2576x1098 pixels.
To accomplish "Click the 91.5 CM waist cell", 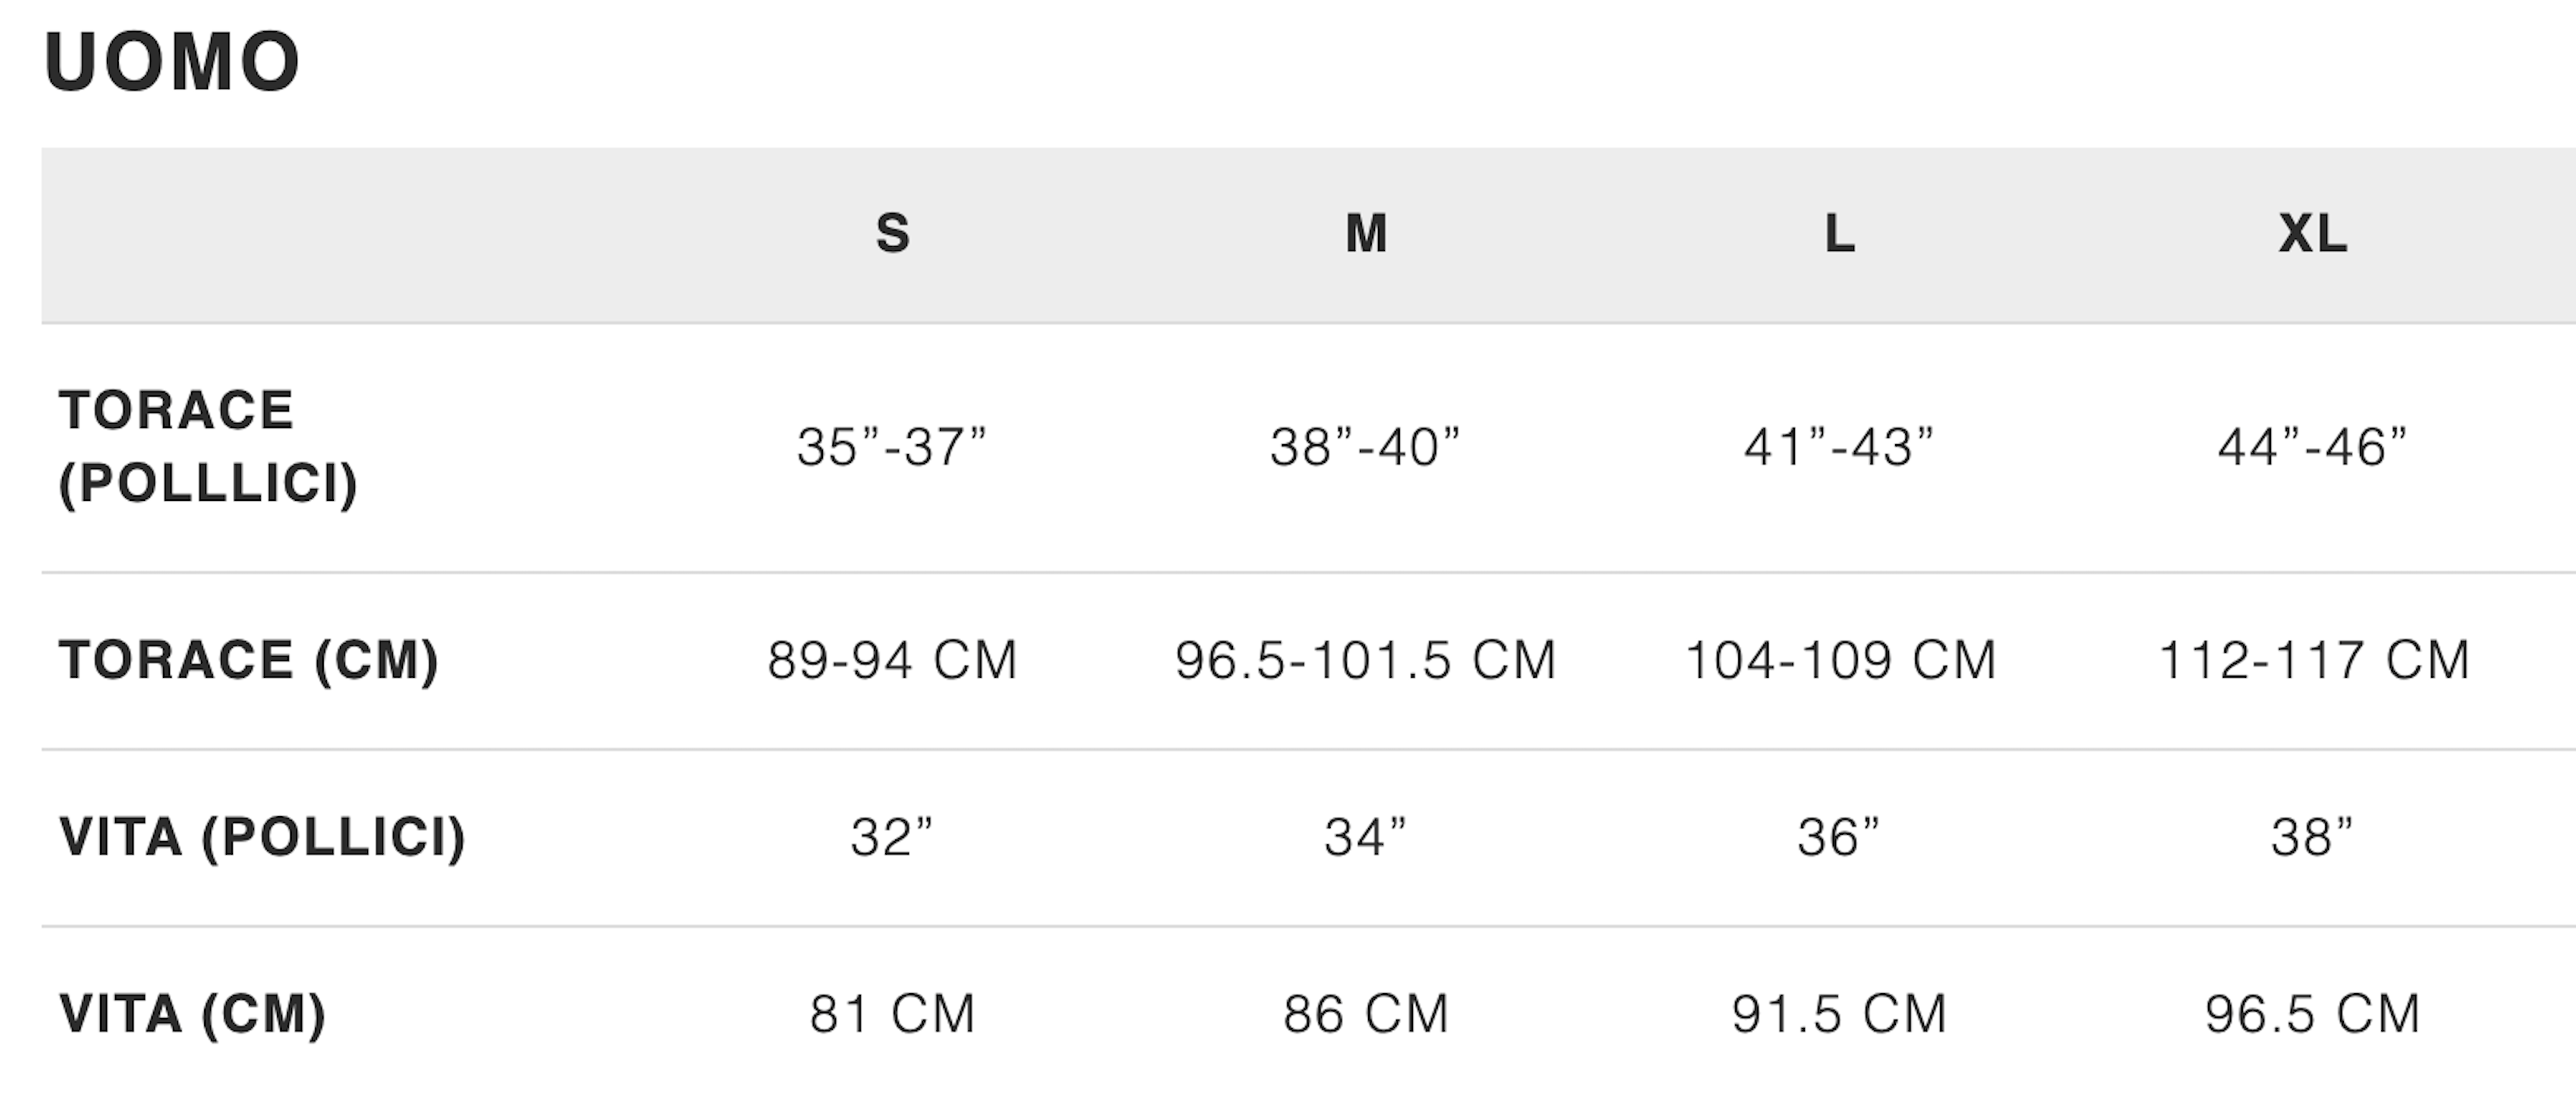I will point(1839,1014).
